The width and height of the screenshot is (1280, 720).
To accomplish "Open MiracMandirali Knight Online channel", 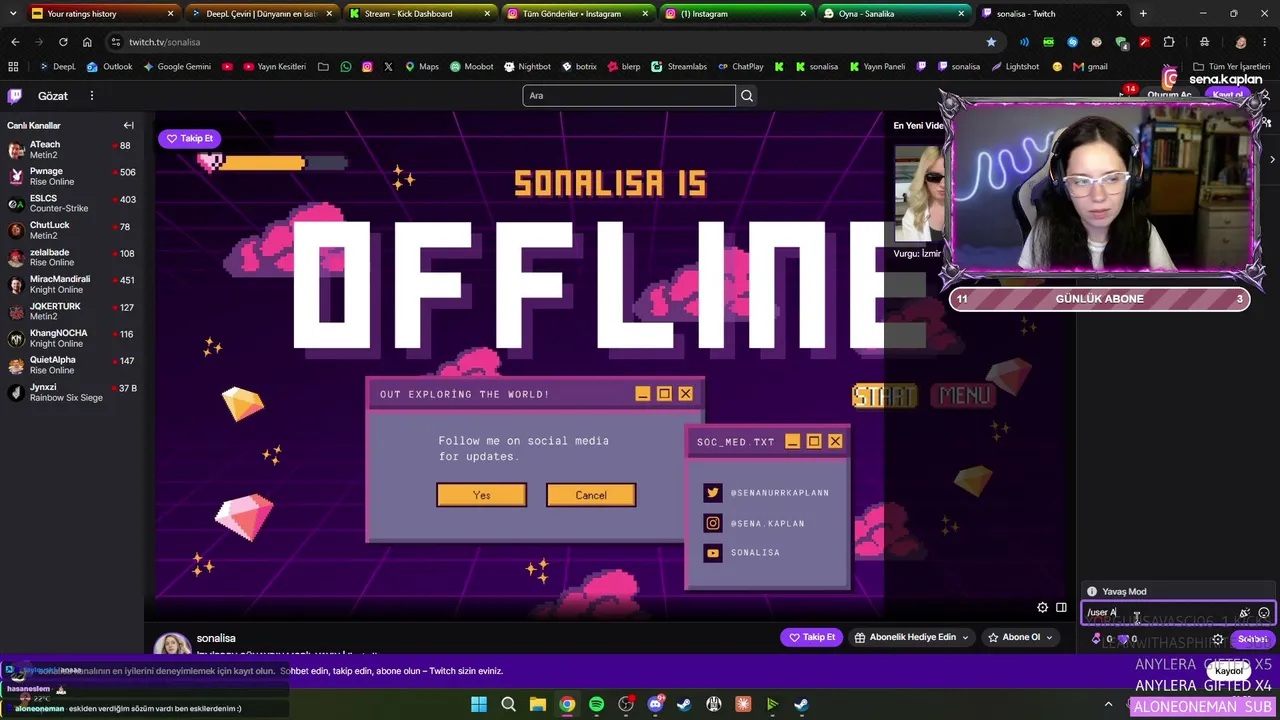I will point(71,285).
